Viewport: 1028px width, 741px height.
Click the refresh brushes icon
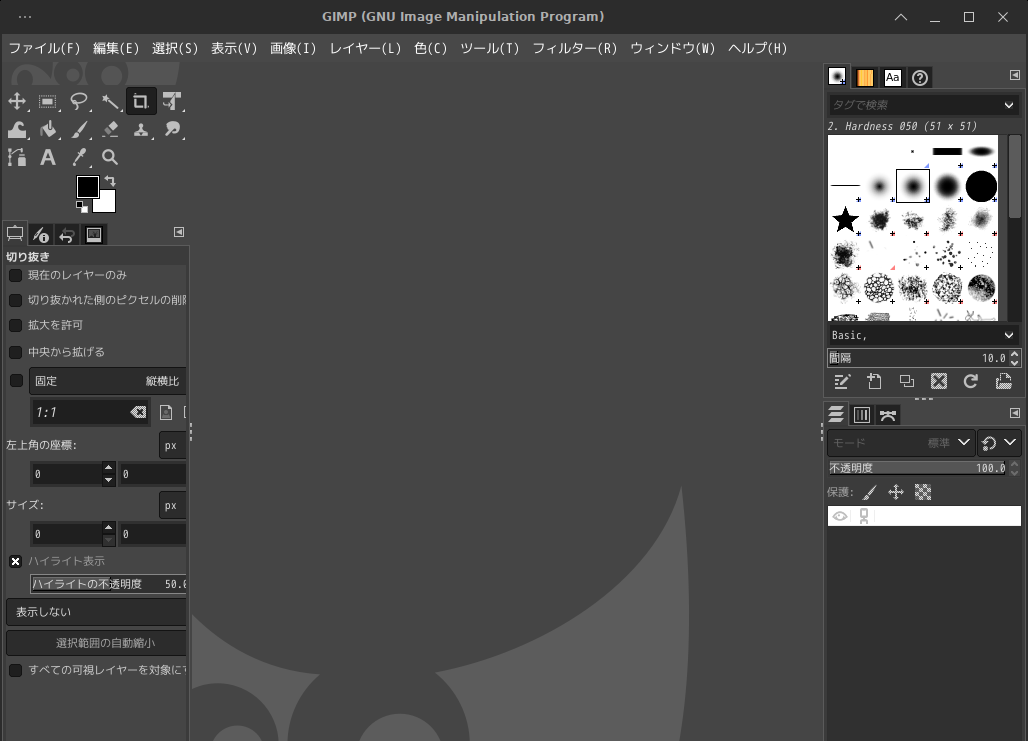970,381
